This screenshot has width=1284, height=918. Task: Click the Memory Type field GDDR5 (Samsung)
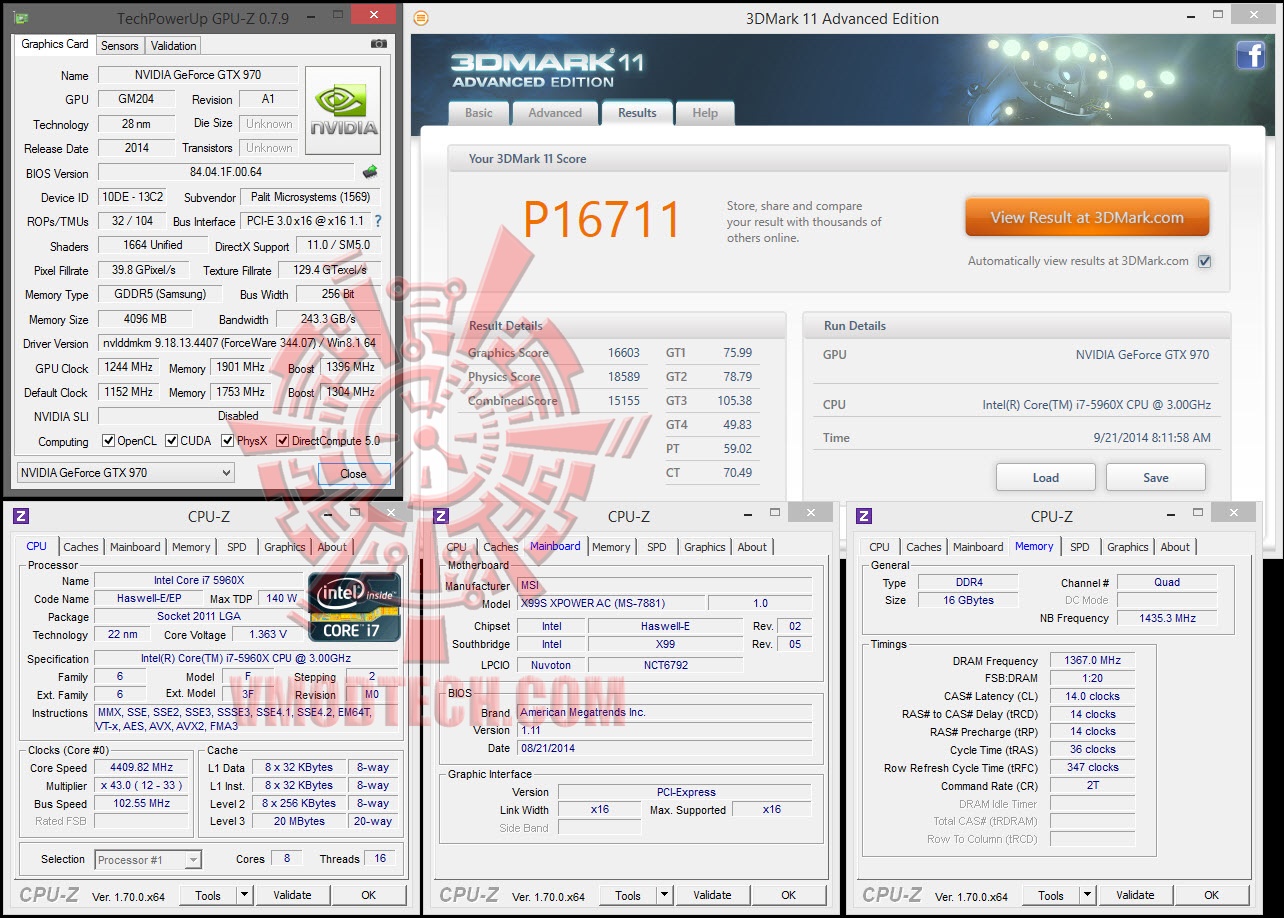click(x=159, y=294)
